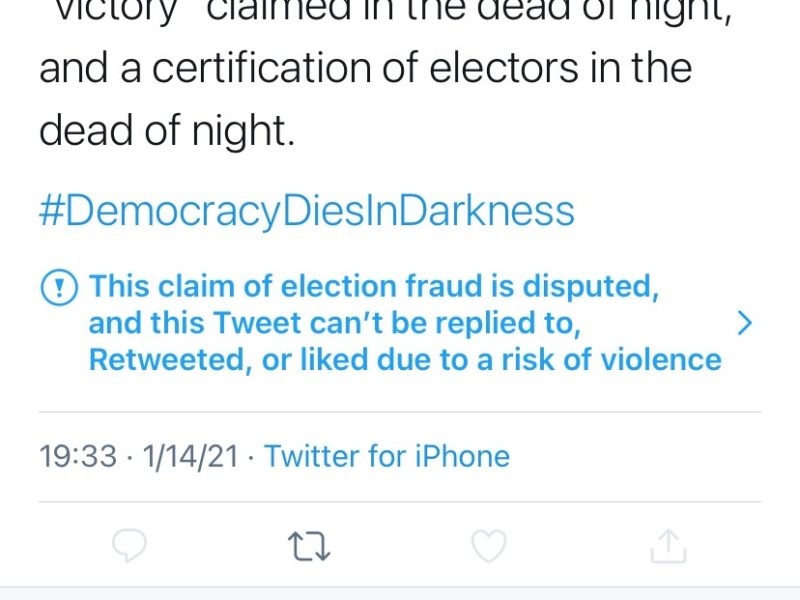Open the share upload icon

pos(669,545)
